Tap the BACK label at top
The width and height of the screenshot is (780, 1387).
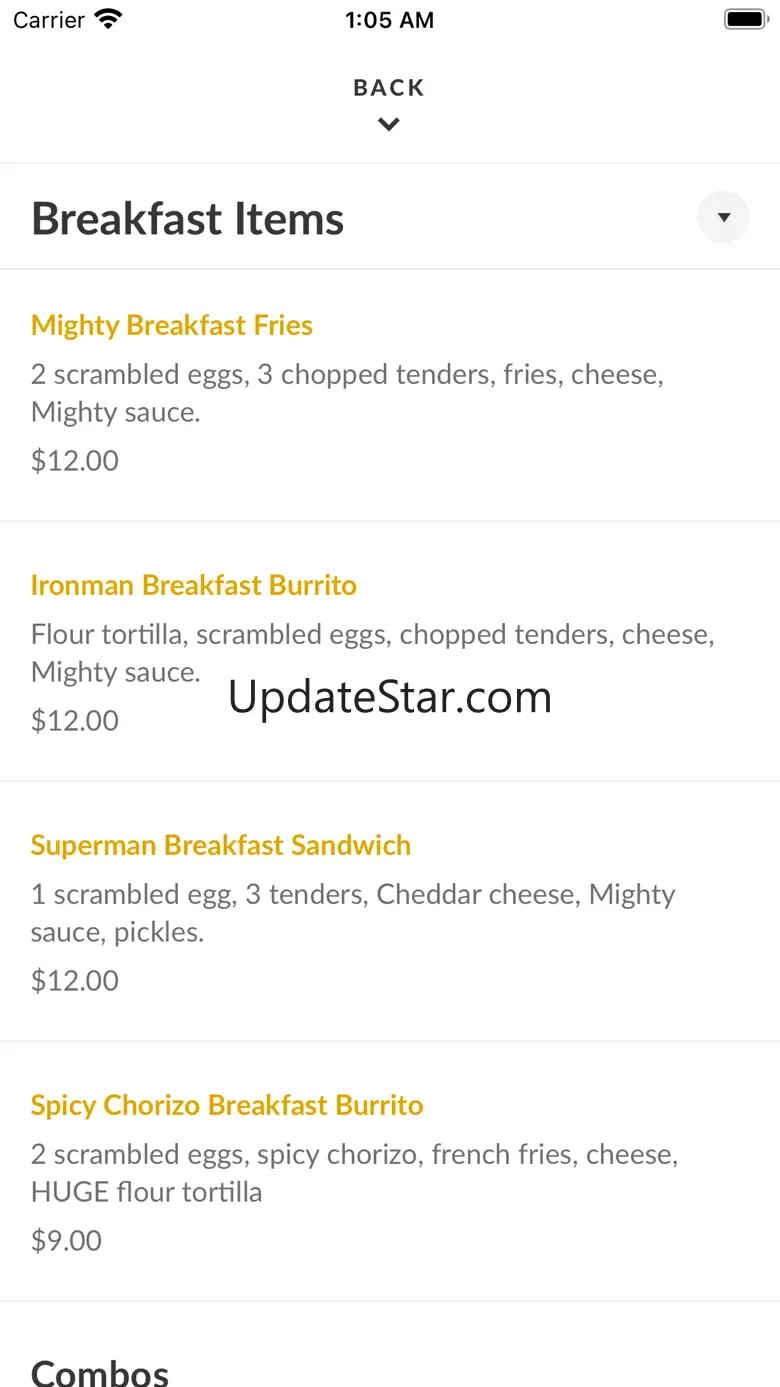(389, 88)
